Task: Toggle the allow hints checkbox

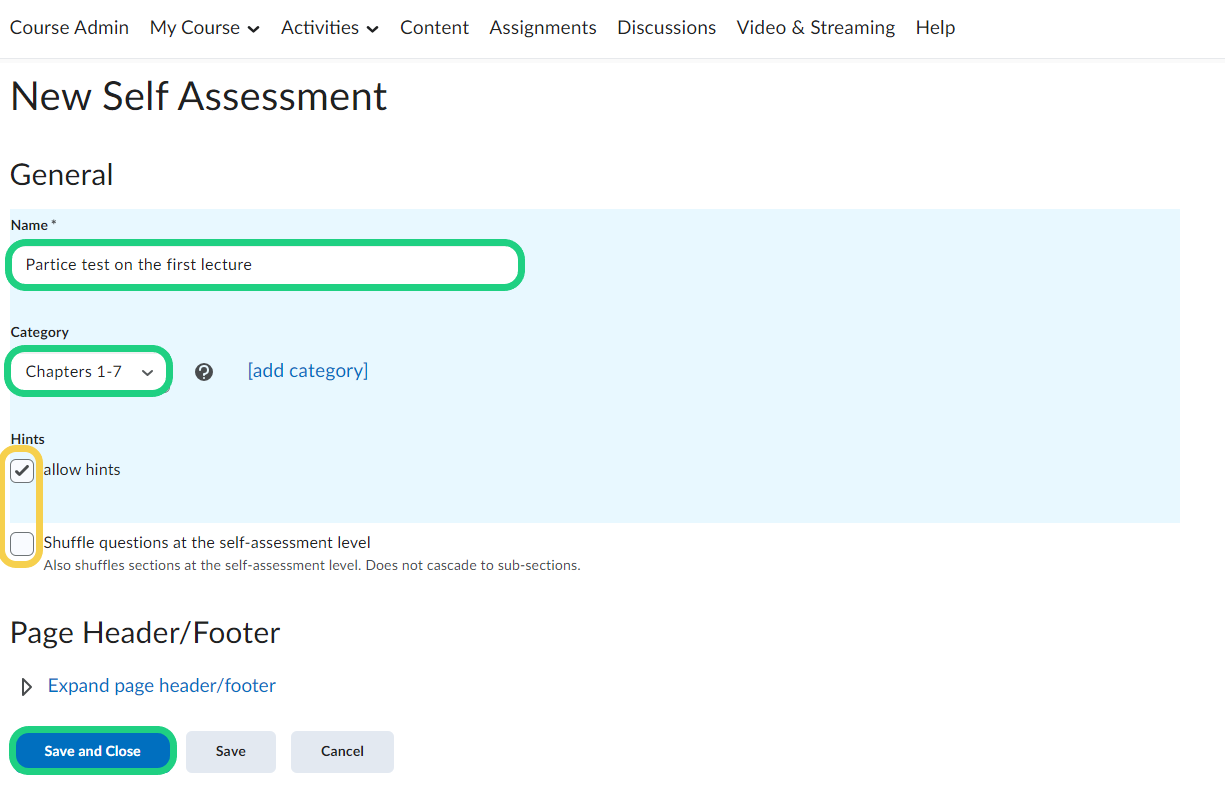Action: (22, 470)
